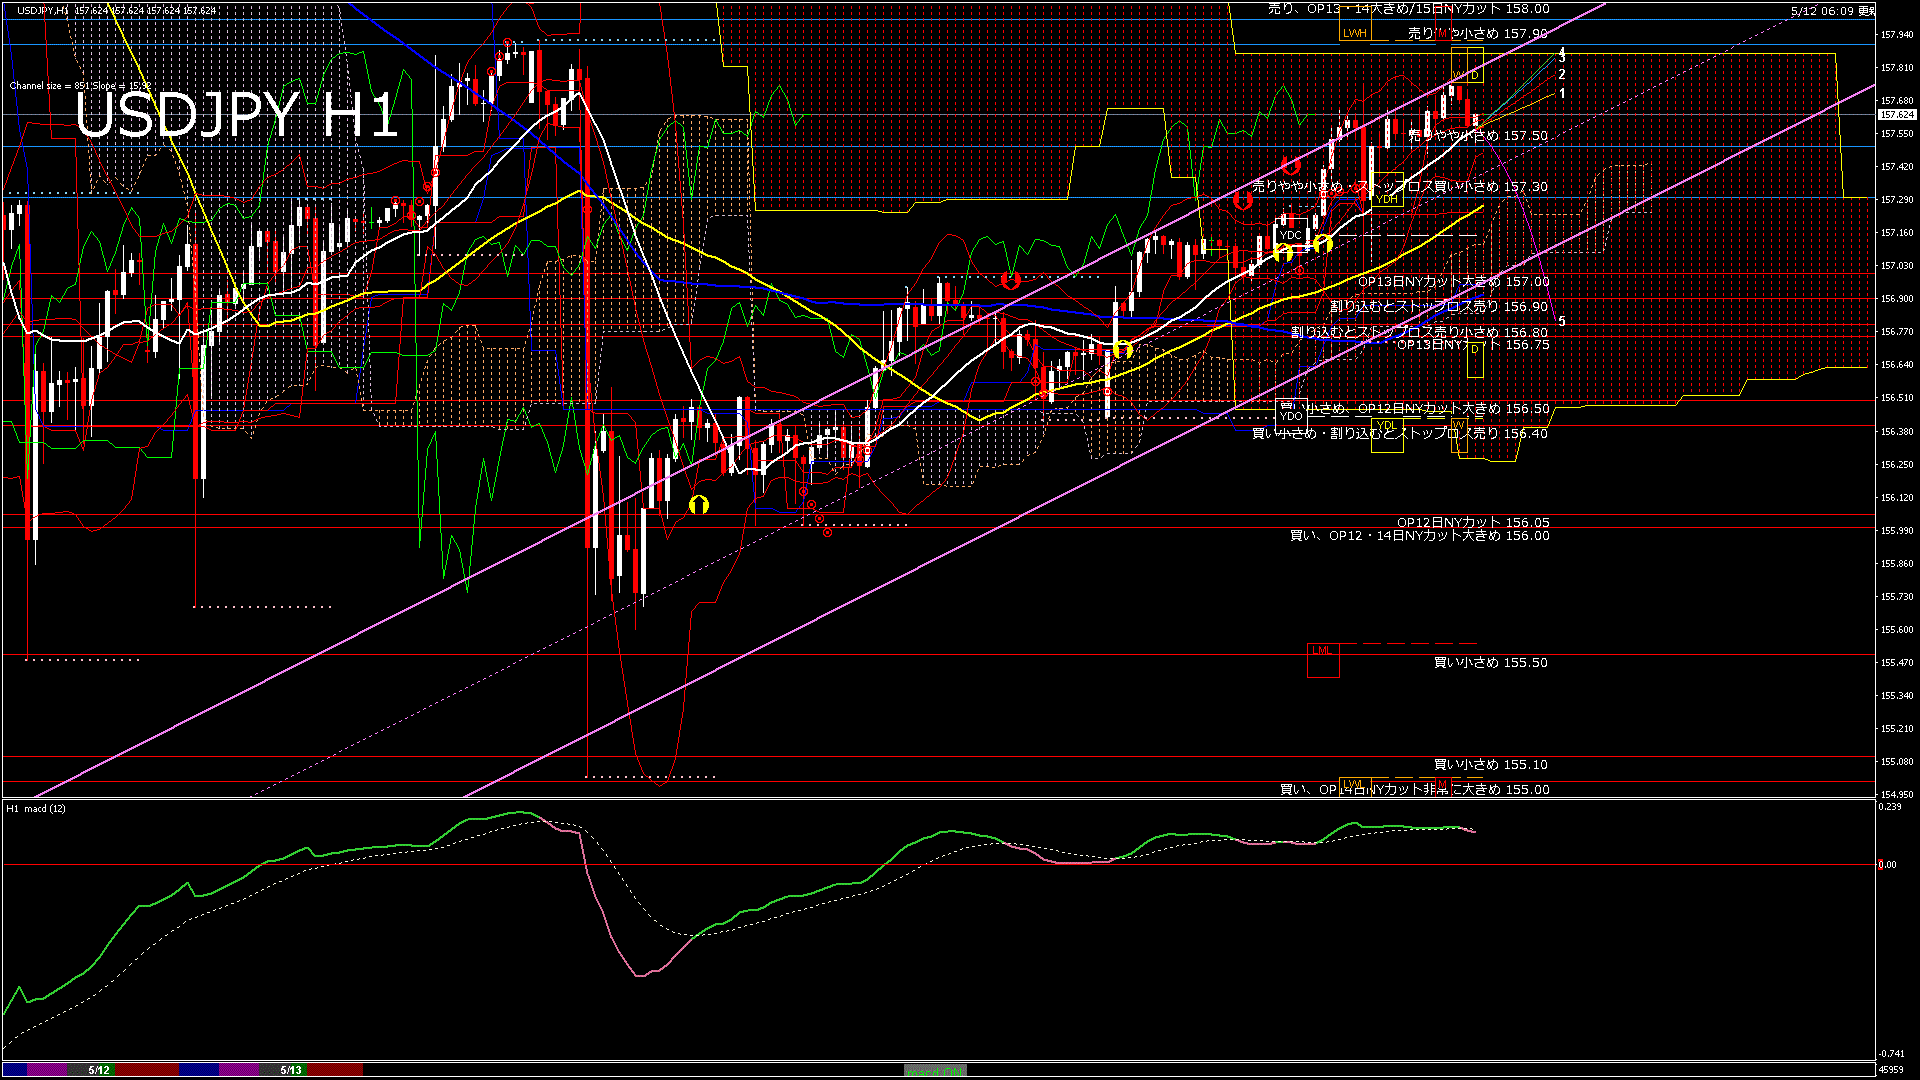Click the LML marker box
This screenshot has width=1920, height=1080.
point(1322,660)
